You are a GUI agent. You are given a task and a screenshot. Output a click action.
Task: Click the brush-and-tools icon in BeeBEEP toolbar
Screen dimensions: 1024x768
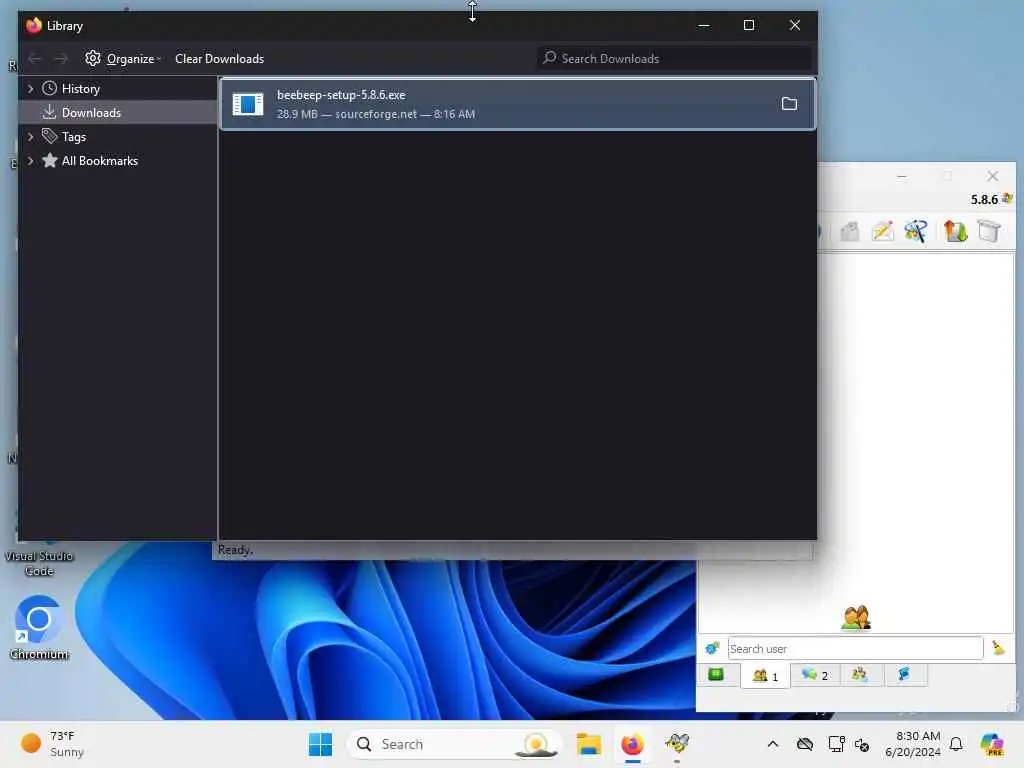click(916, 231)
